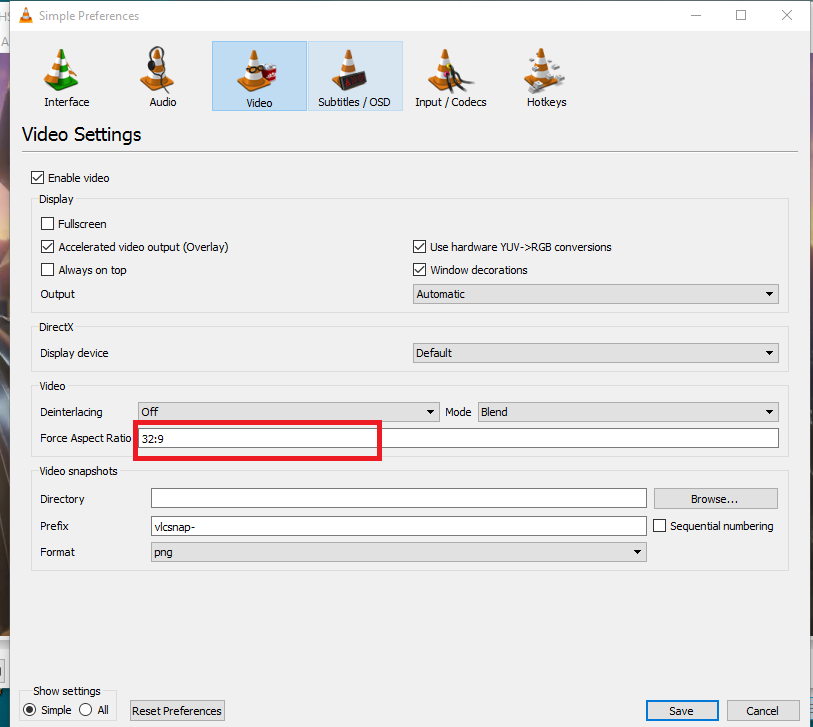The width and height of the screenshot is (813, 727).
Task: Click the VLC cone icon in the title bar
Action: coord(25,16)
